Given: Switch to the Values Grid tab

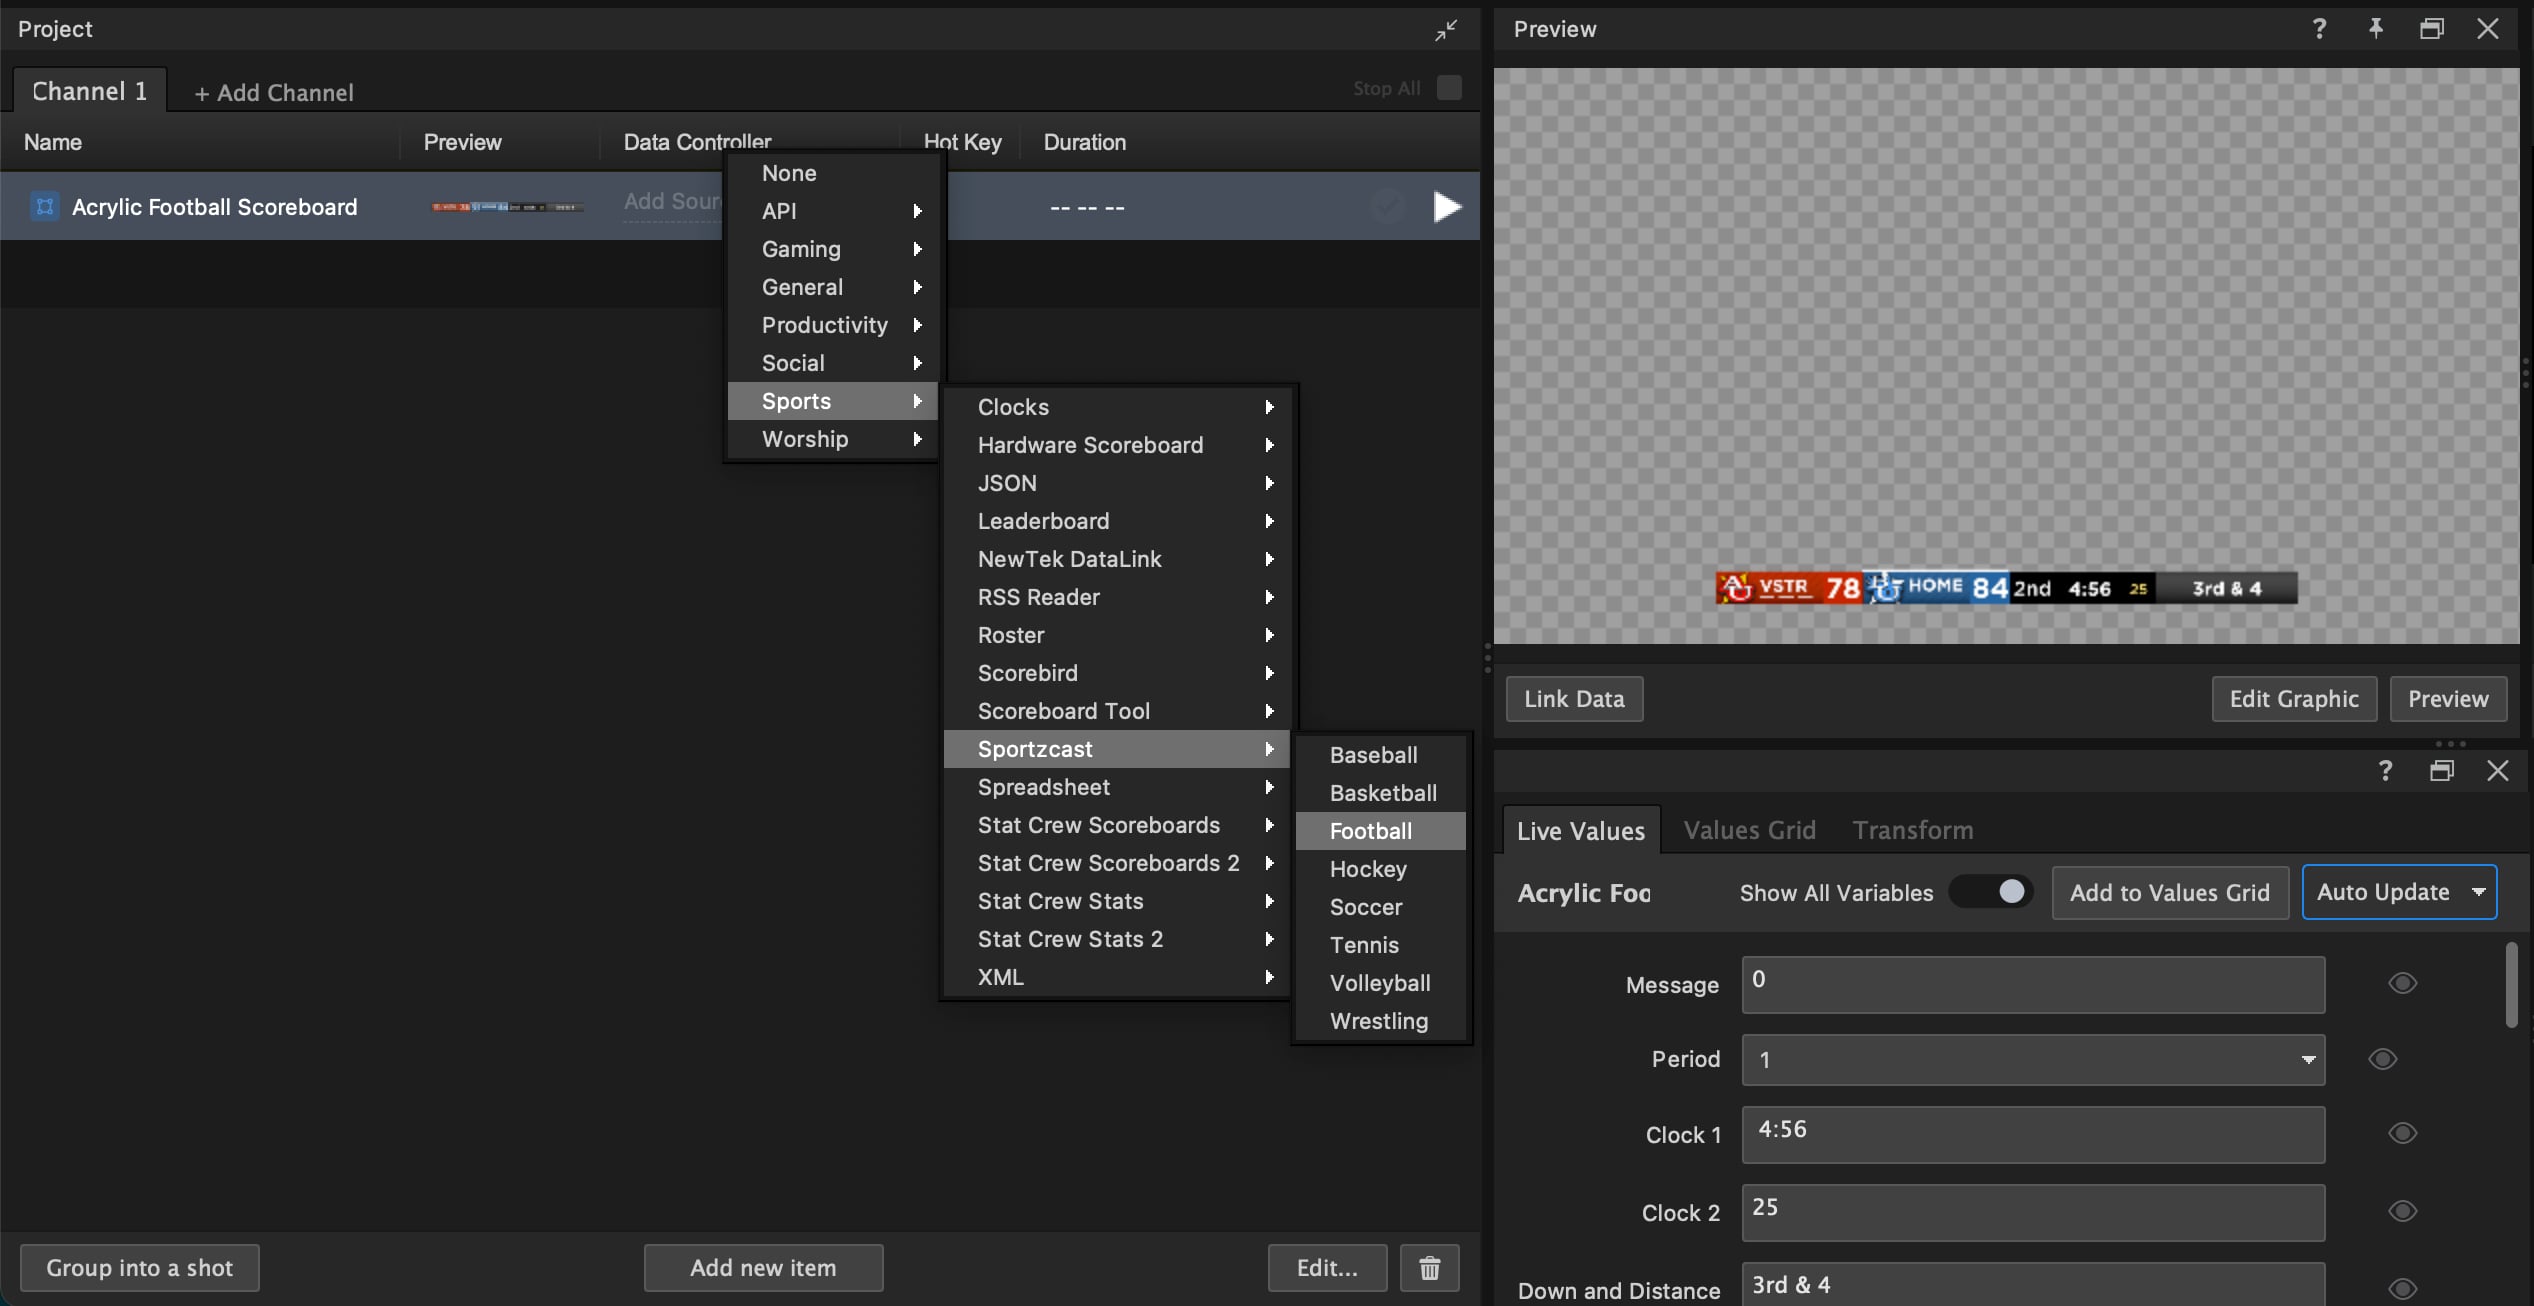Looking at the screenshot, I should pos(1749,830).
